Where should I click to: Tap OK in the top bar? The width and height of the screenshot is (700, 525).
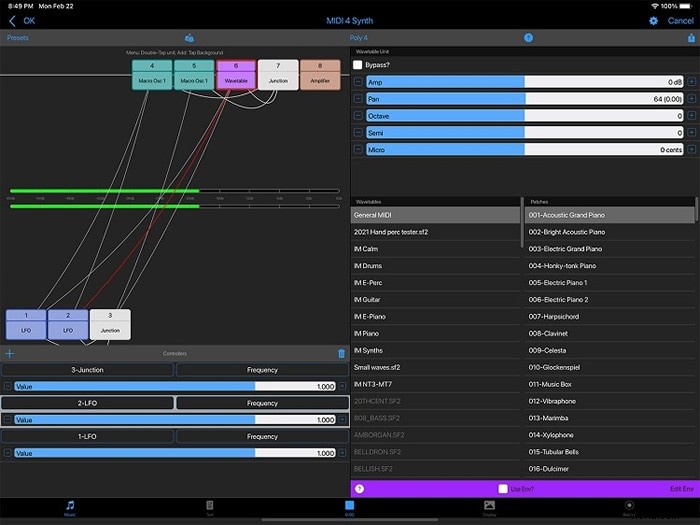(x=29, y=21)
